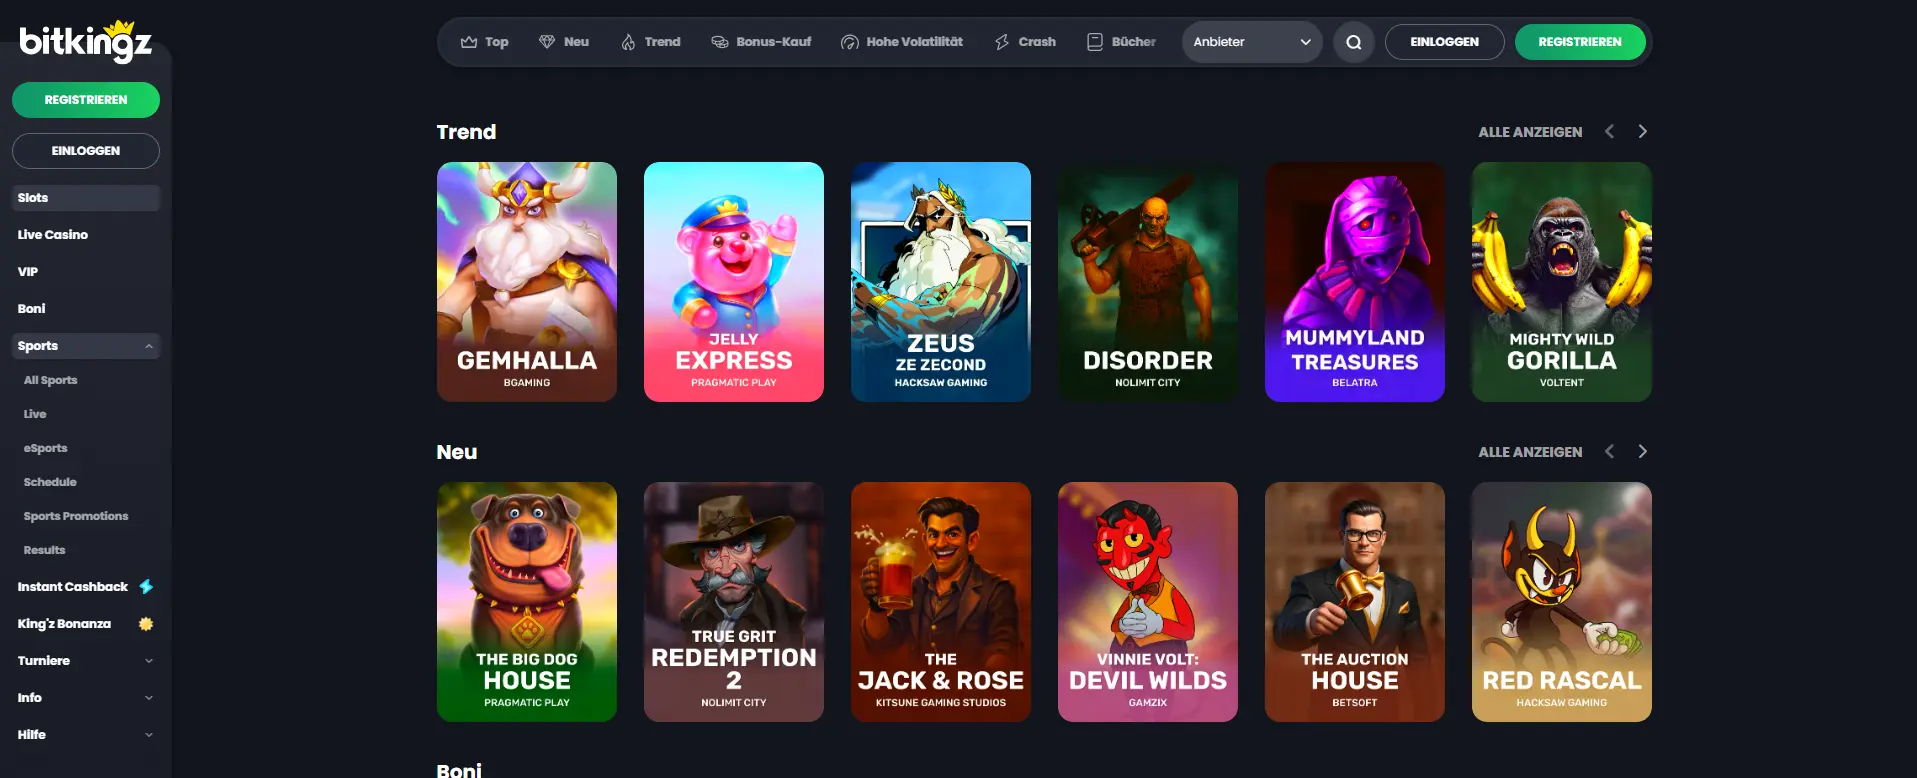Image resolution: width=1917 pixels, height=778 pixels.
Task: Open Results submenu item
Action: (x=45, y=550)
